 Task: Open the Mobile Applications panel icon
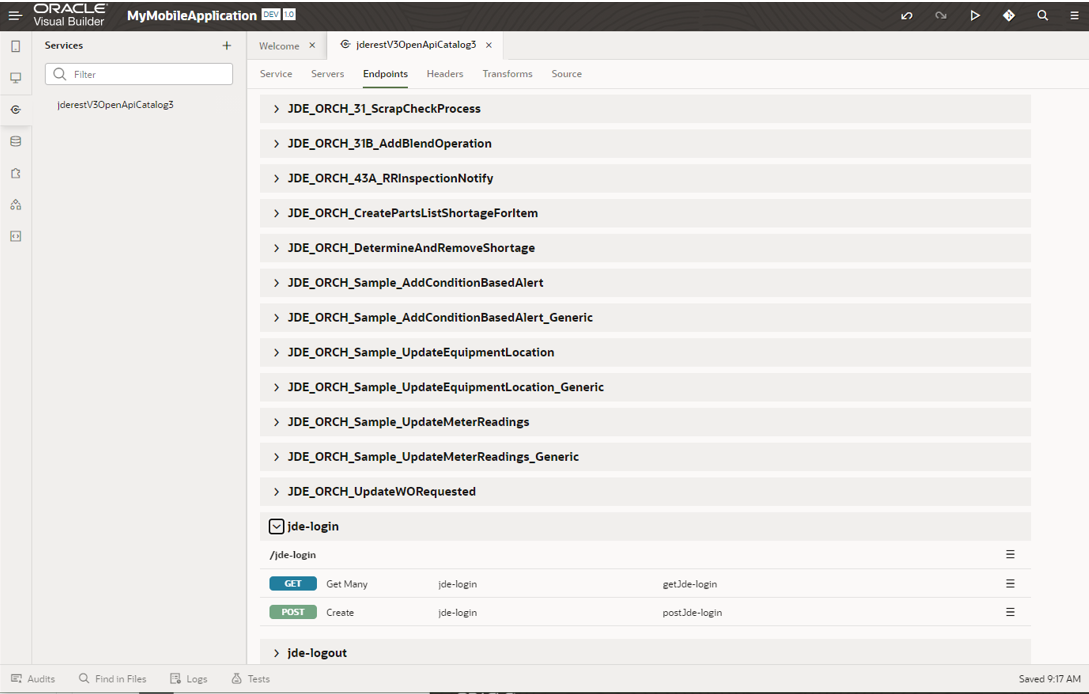click(14, 45)
